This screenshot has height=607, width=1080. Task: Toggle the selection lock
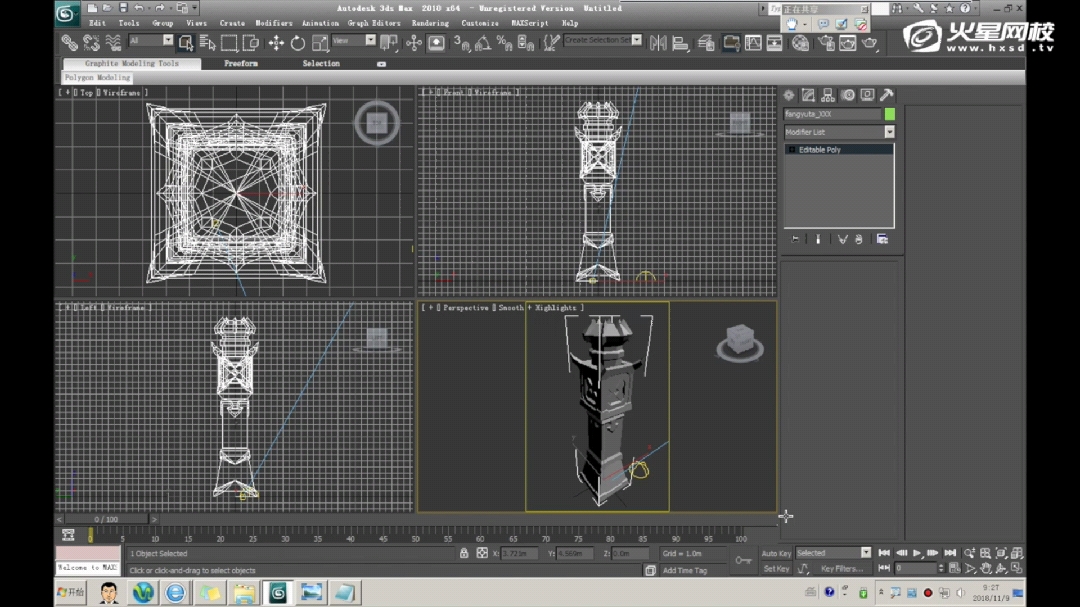pos(464,553)
